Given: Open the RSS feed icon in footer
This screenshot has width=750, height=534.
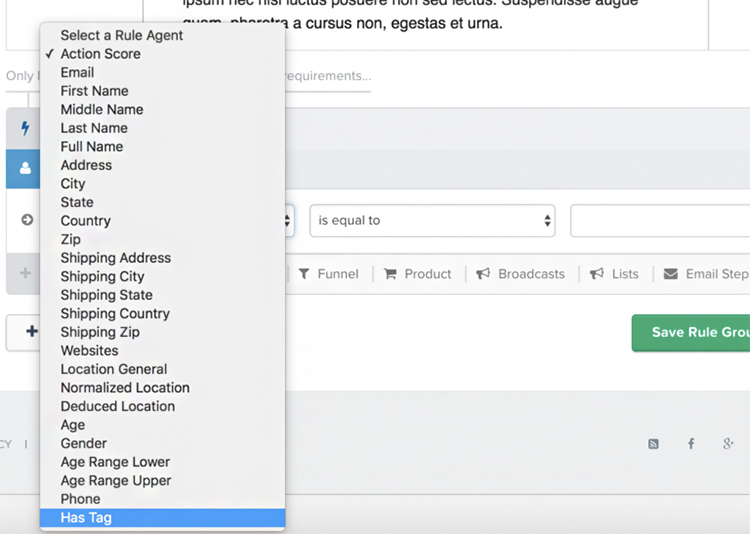Looking at the screenshot, I should (653, 444).
